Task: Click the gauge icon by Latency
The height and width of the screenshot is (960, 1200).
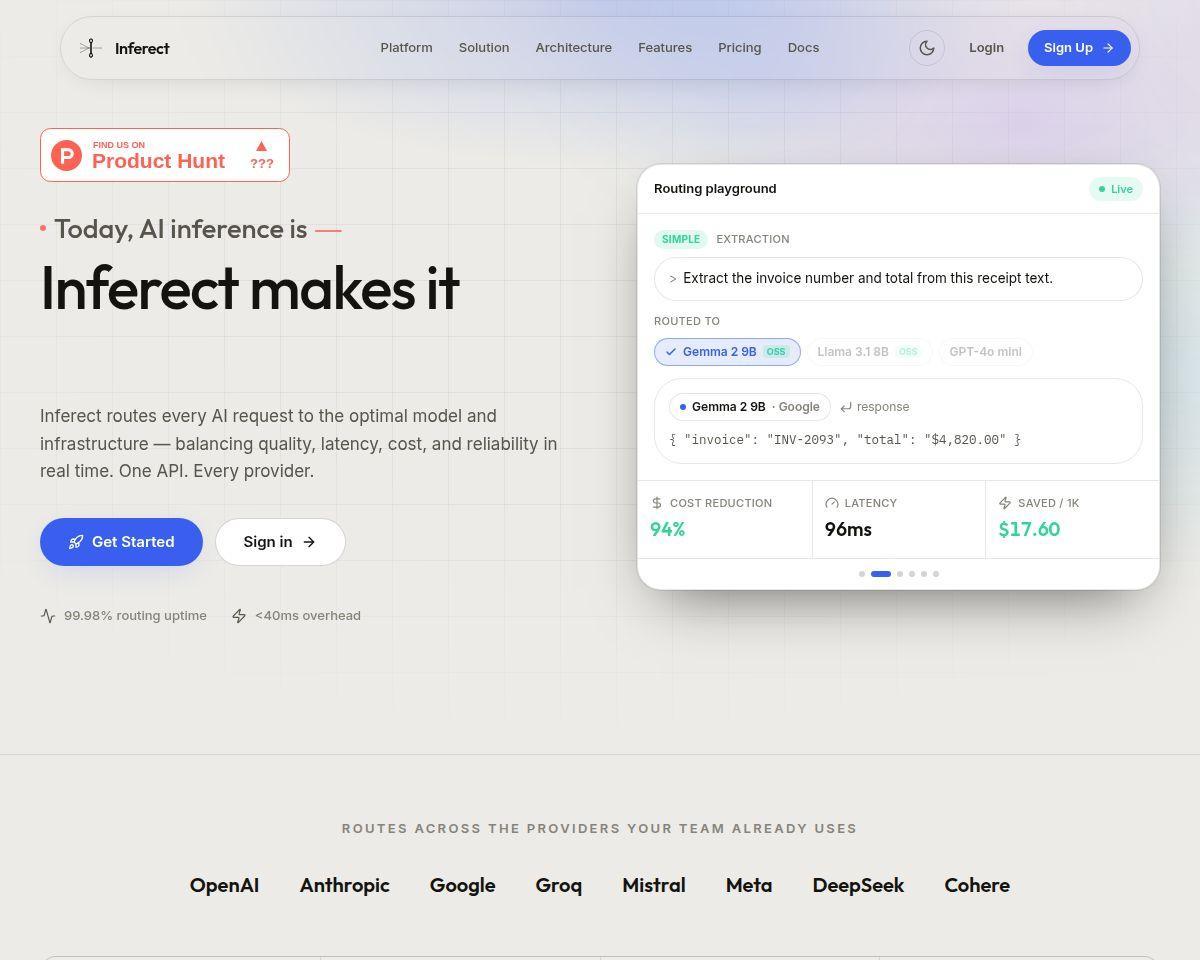Action: [832, 503]
